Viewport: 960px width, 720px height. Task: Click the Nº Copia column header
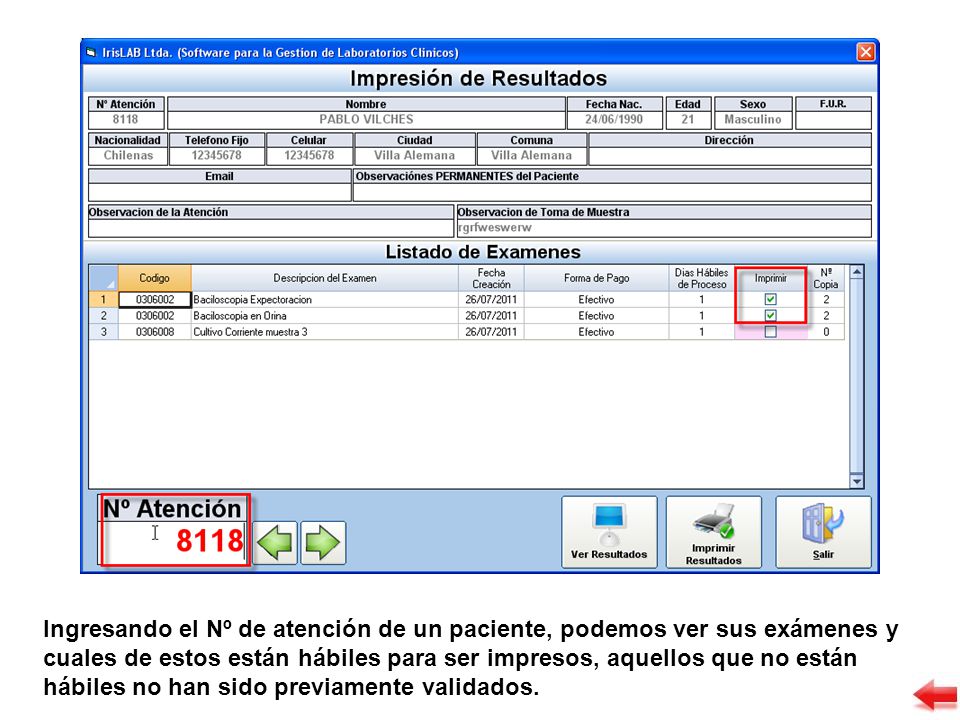(826, 278)
